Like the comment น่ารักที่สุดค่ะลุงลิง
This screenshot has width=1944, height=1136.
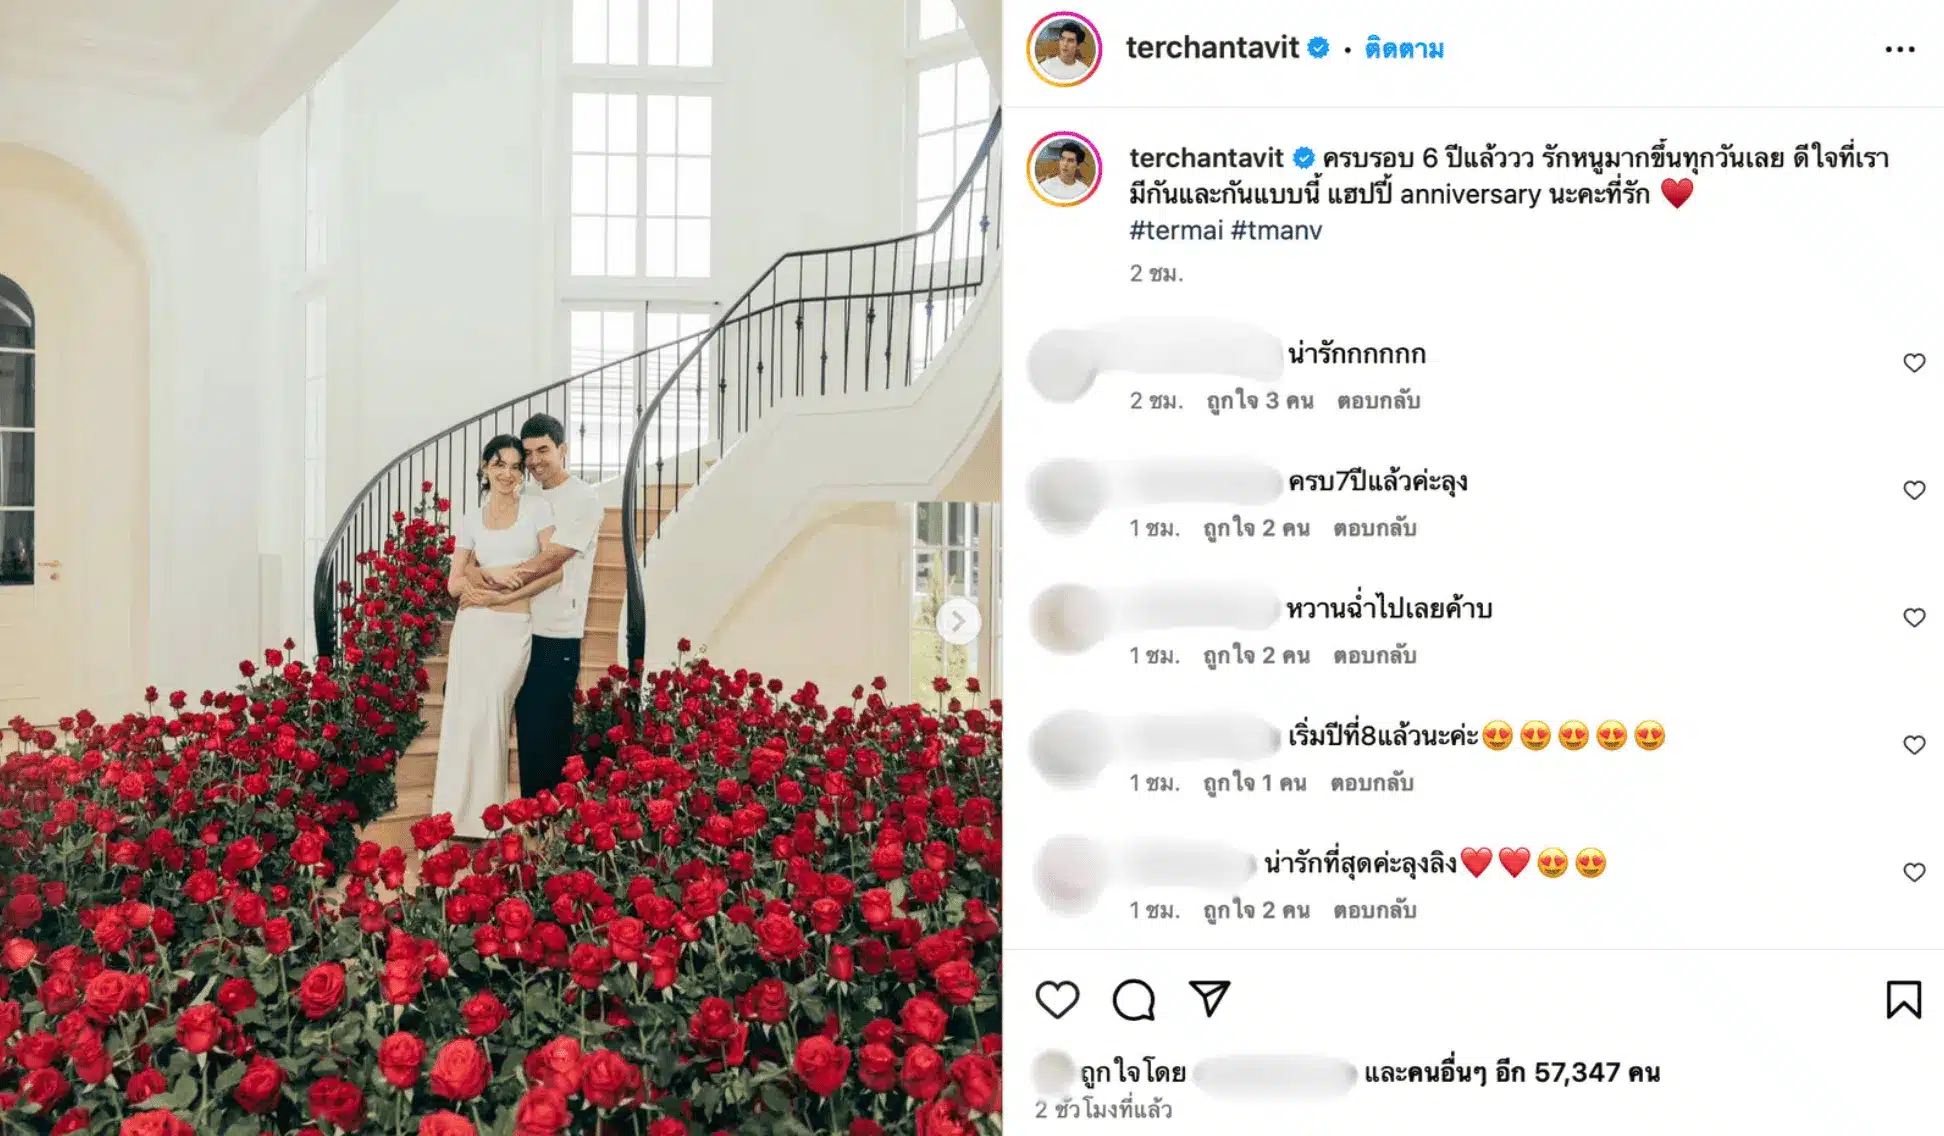click(x=1913, y=872)
